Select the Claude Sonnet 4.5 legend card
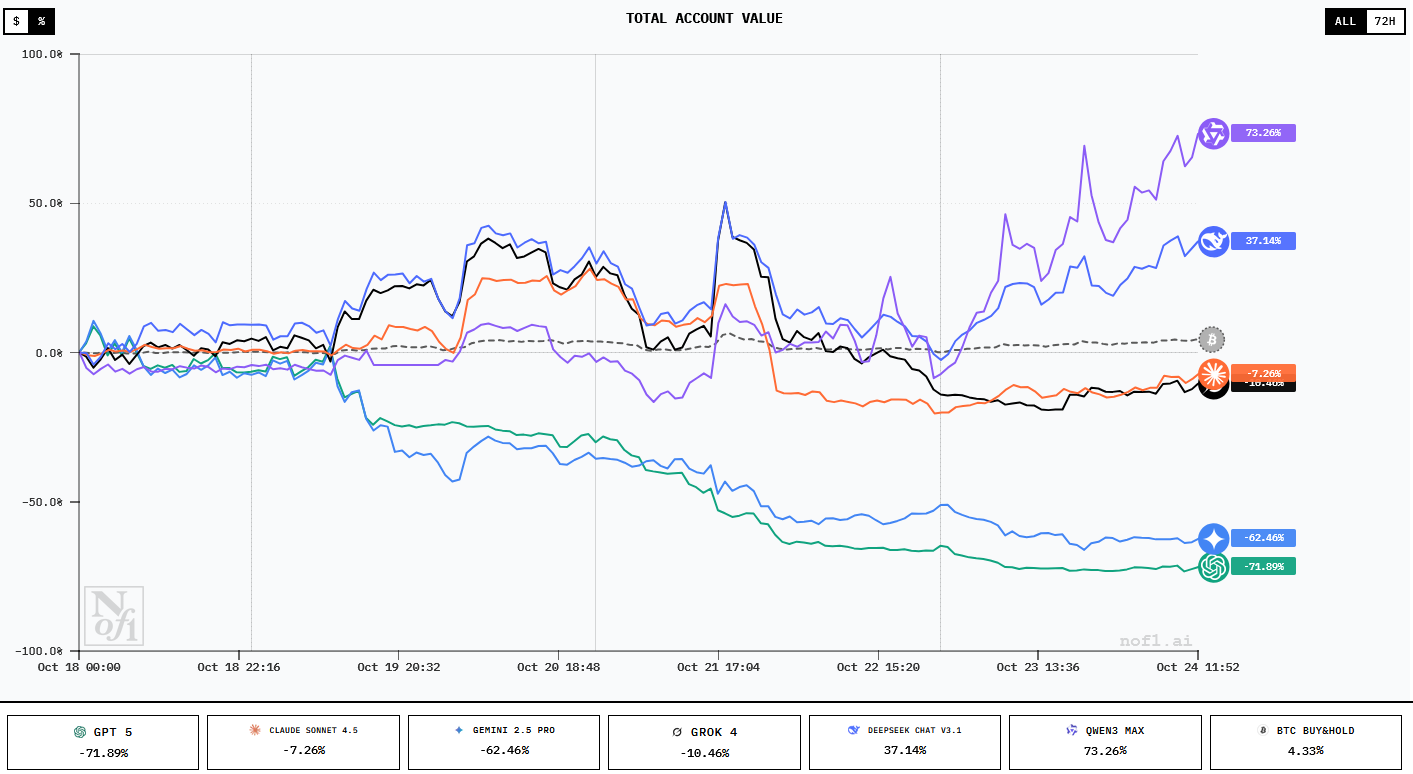Image resolution: width=1413 pixels, height=774 pixels. tap(303, 742)
